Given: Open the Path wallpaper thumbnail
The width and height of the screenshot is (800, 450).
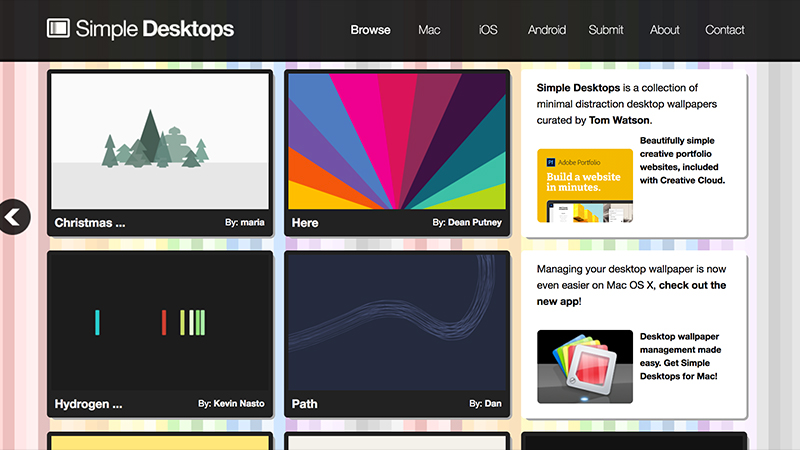Looking at the screenshot, I should [397, 322].
